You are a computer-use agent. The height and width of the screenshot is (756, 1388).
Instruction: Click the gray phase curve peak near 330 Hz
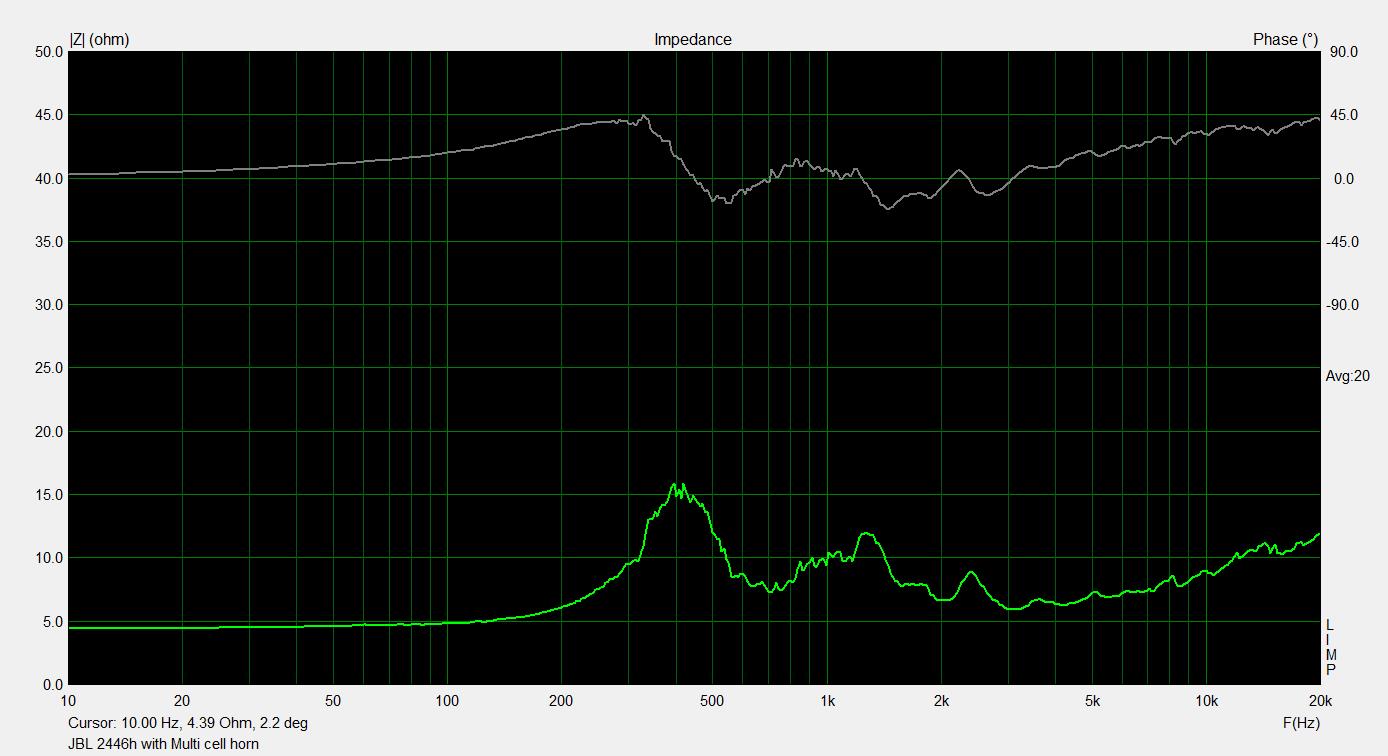(x=645, y=117)
